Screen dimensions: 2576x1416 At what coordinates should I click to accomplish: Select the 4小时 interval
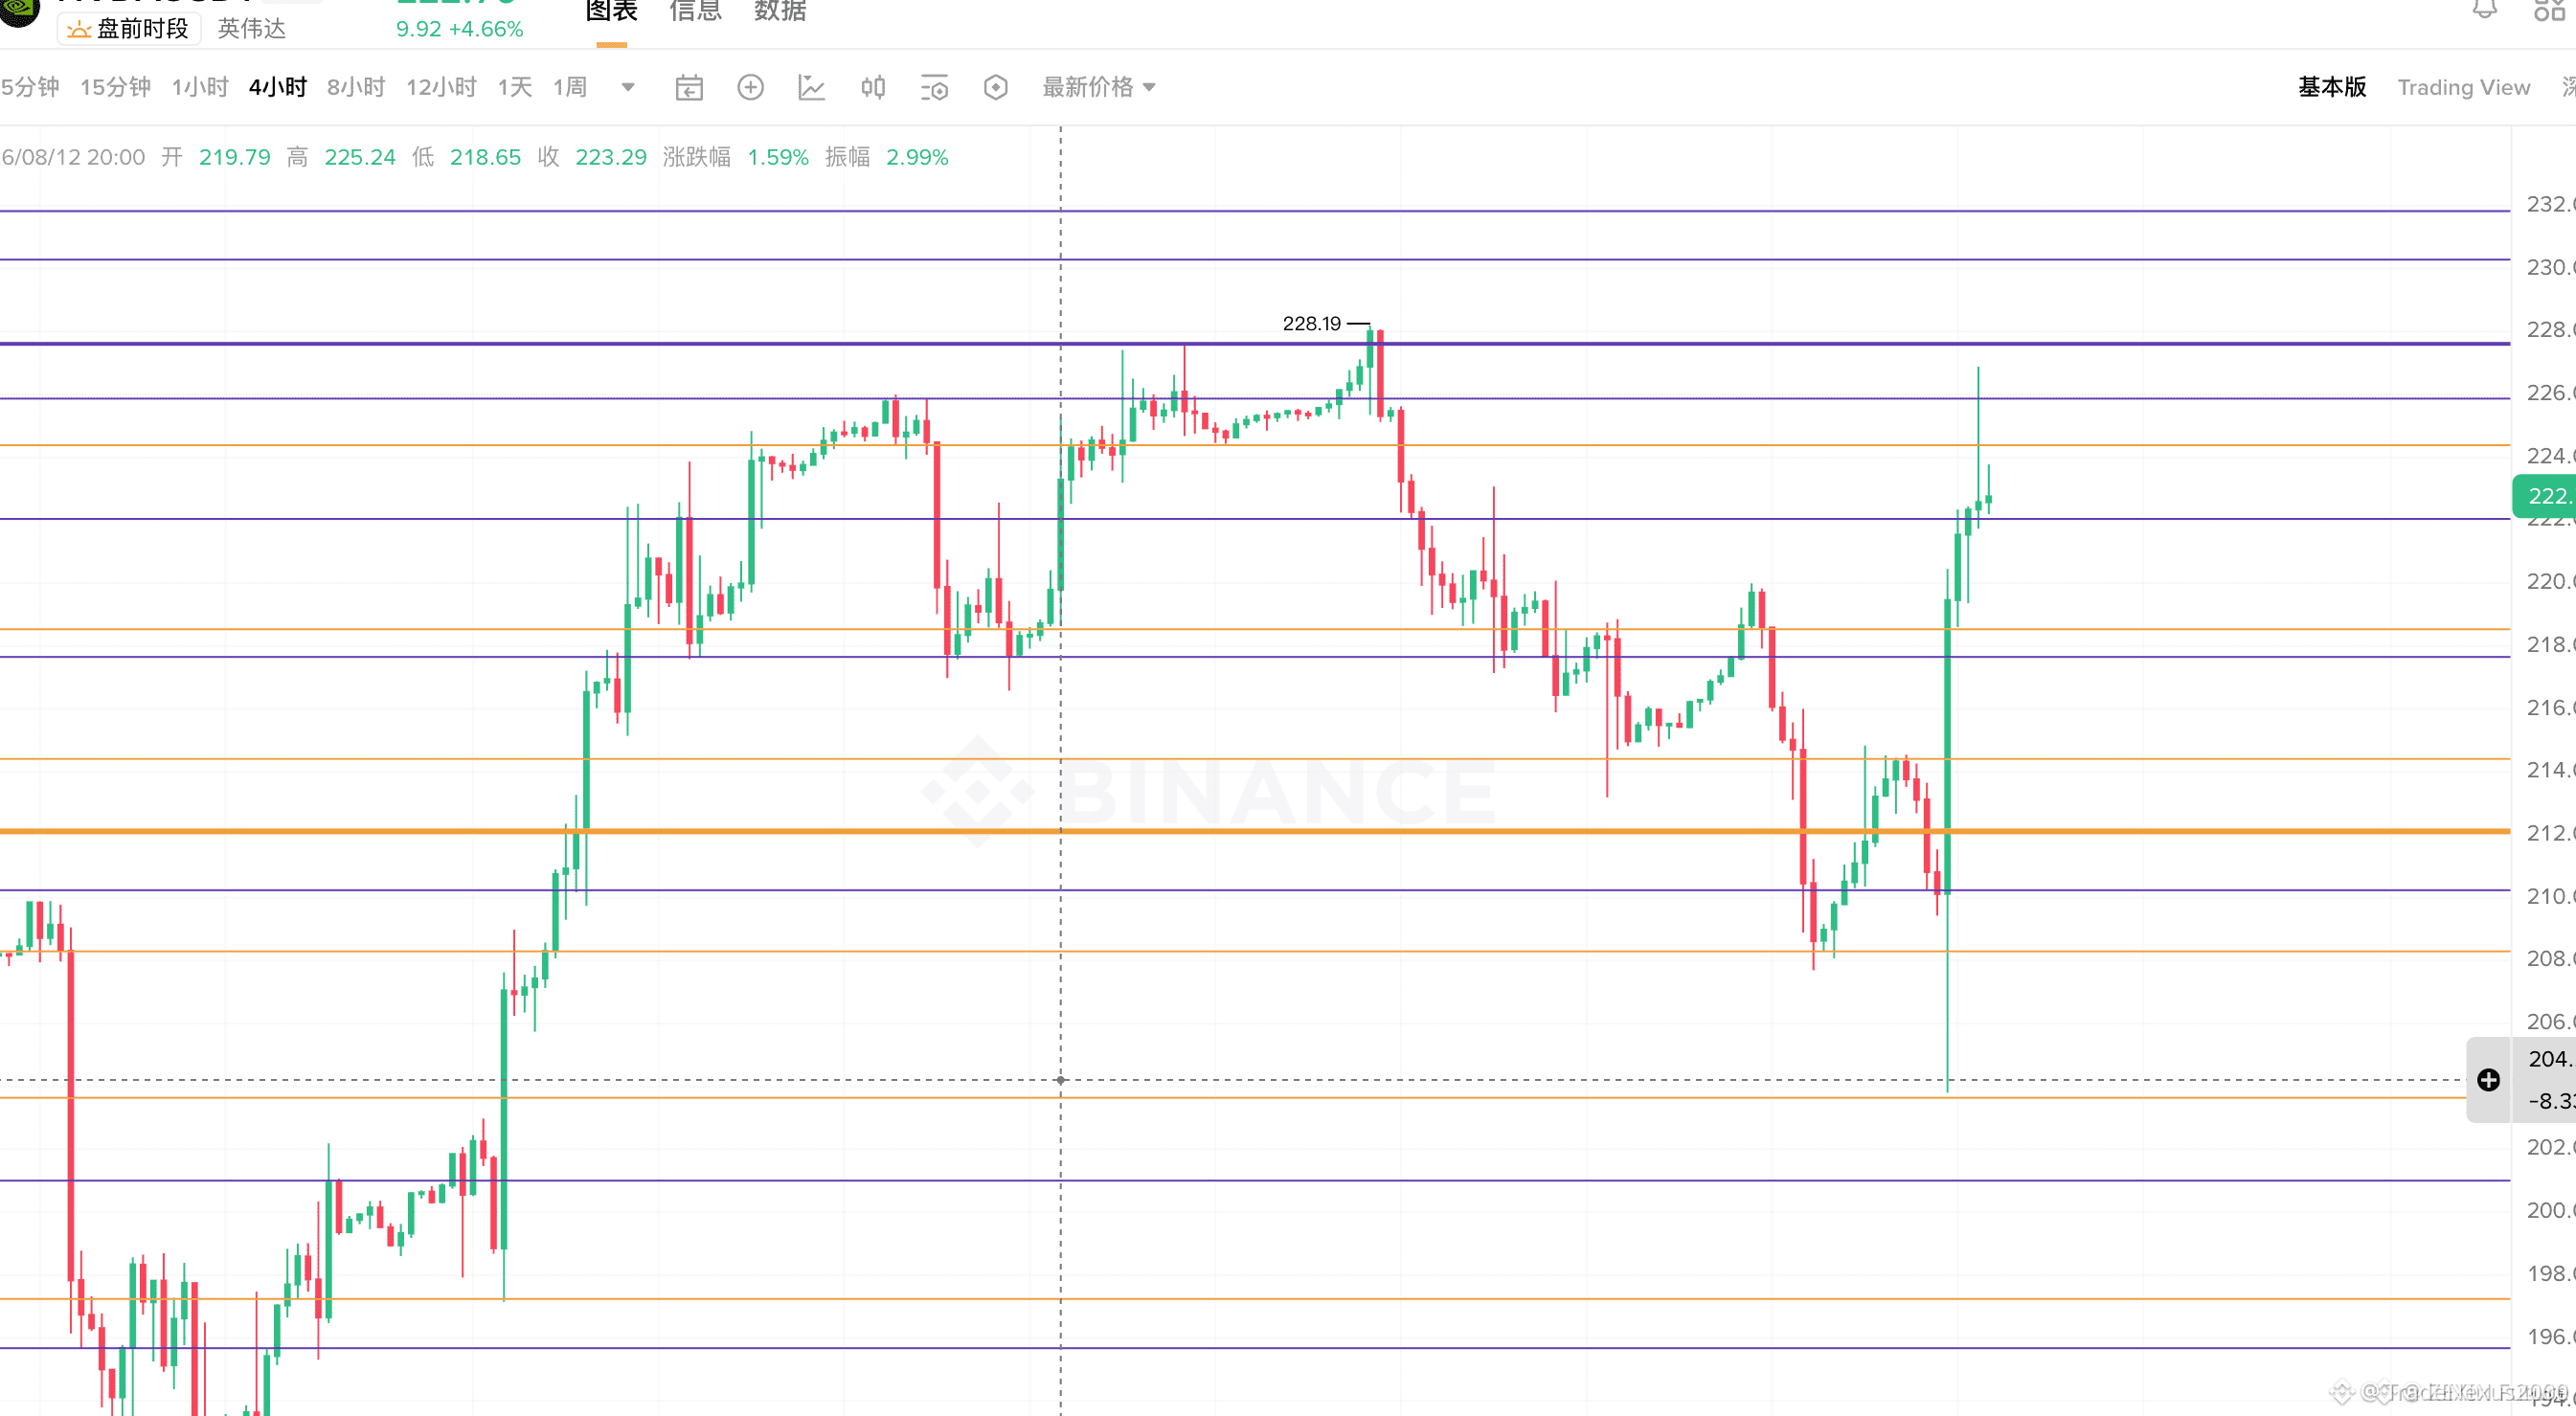click(x=278, y=87)
